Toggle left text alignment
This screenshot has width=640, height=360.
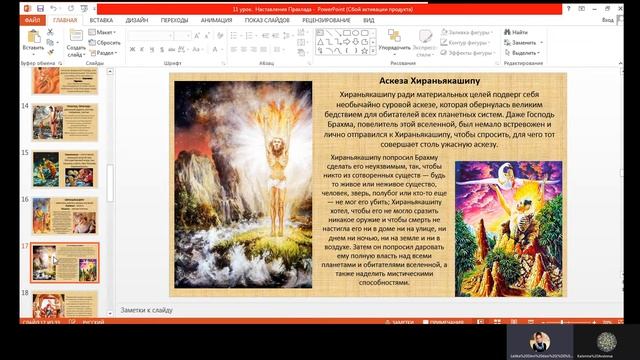(x=233, y=49)
